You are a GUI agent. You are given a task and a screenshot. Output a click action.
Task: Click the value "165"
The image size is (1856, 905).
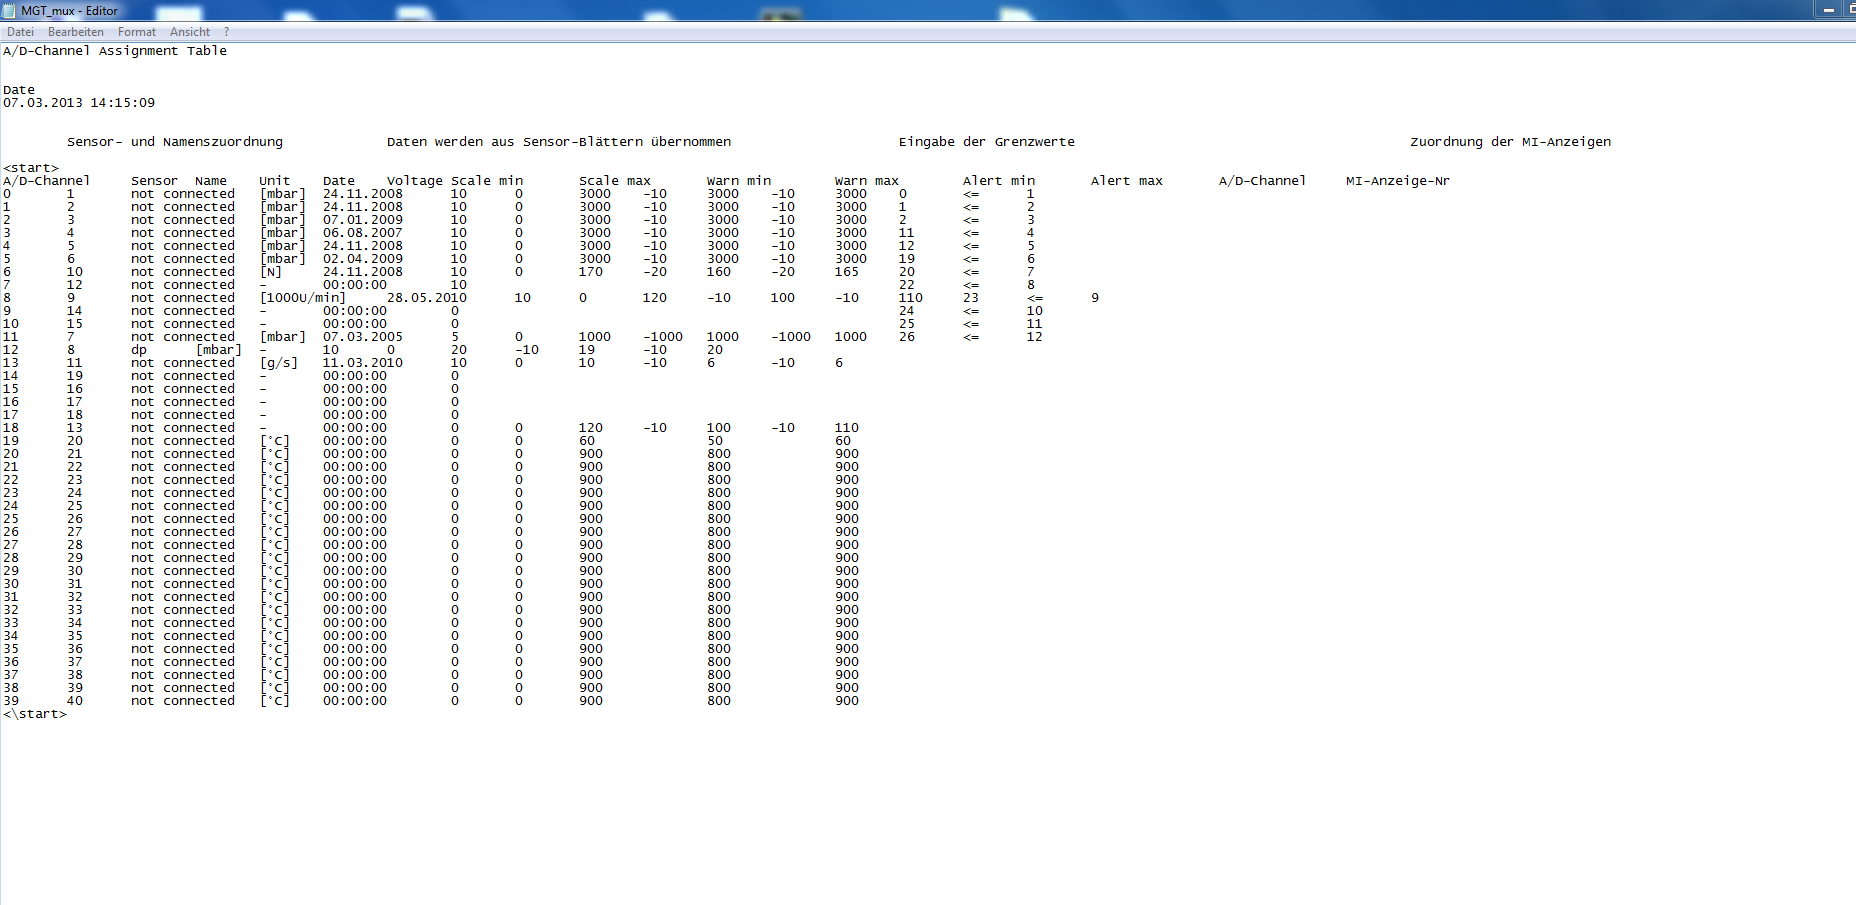coord(847,272)
